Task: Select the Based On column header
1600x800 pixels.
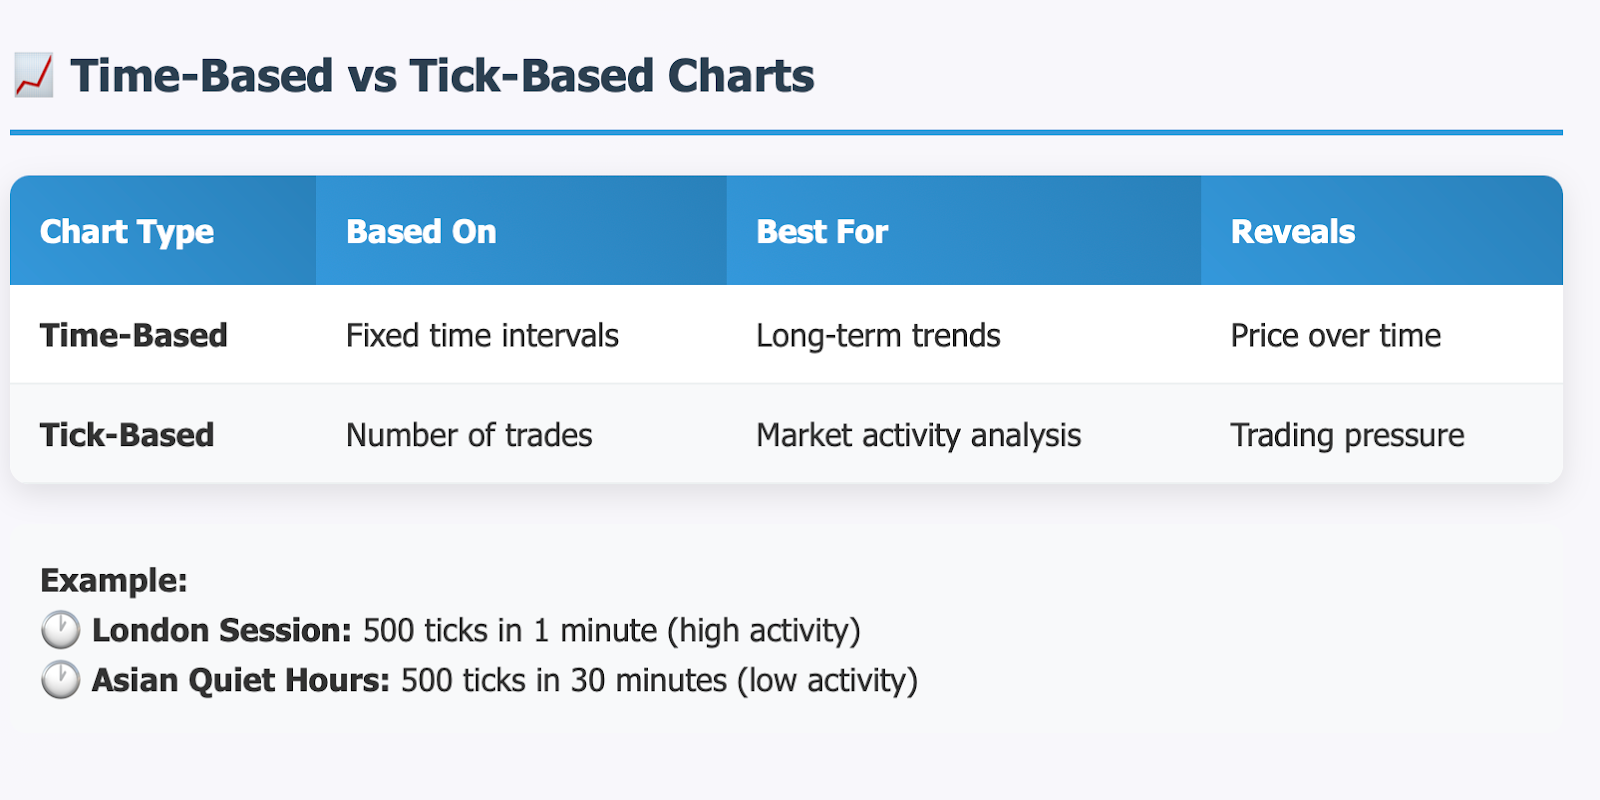Action: tap(421, 232)
